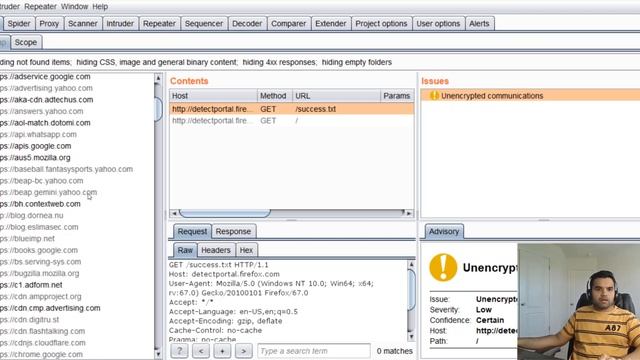Select apis.google.com in site map
Image resolution: width=640 pixels, height=360 pixels.
pos(36,146)
